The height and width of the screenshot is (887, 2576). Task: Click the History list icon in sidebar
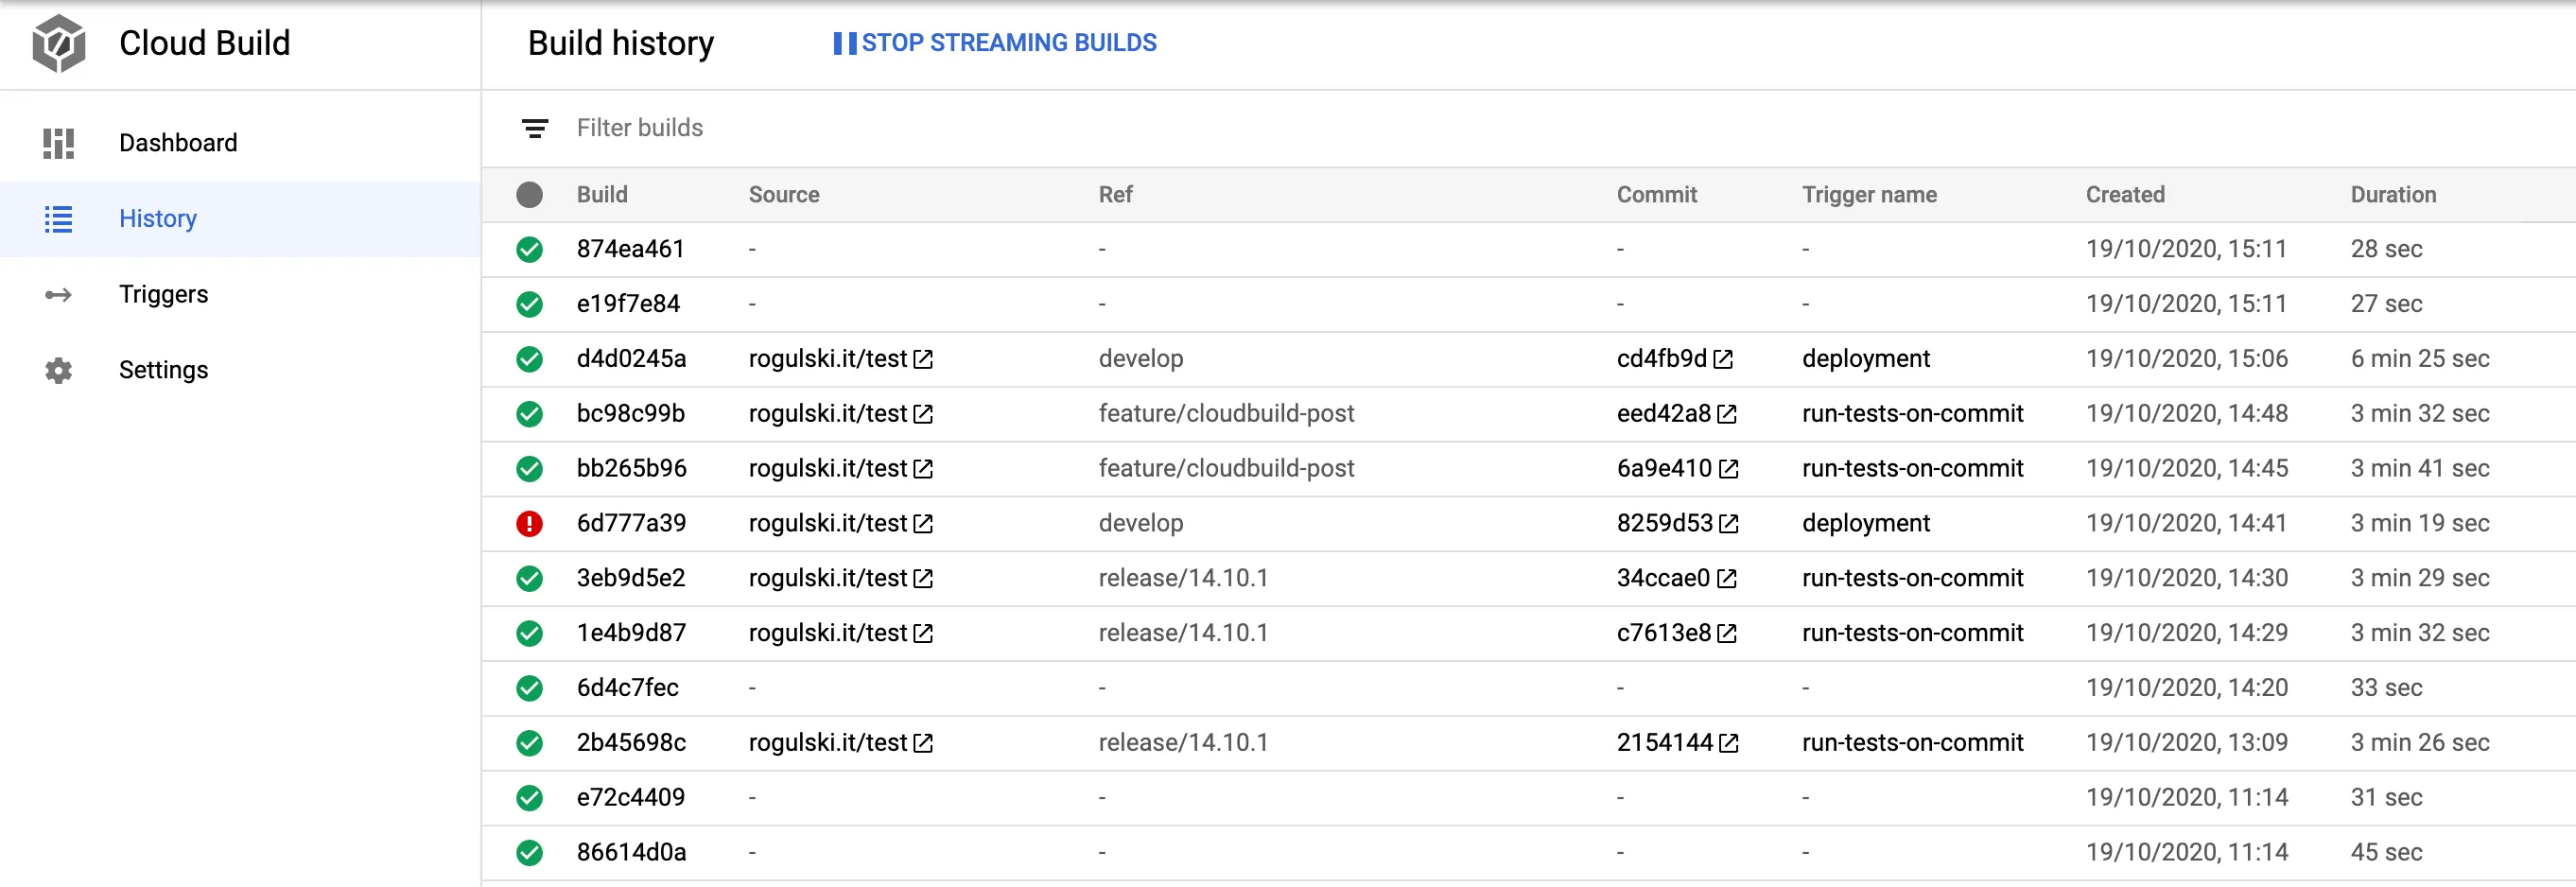pyautogui.click(x=59, y=219)
